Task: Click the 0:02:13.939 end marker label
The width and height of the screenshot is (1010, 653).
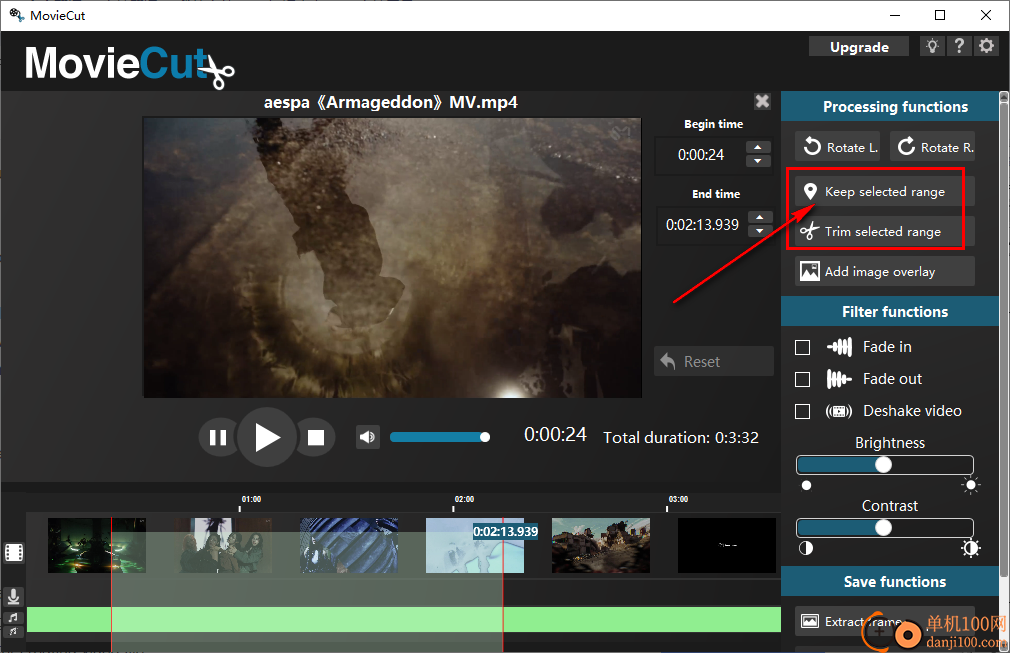Action: tap(506, 531)
